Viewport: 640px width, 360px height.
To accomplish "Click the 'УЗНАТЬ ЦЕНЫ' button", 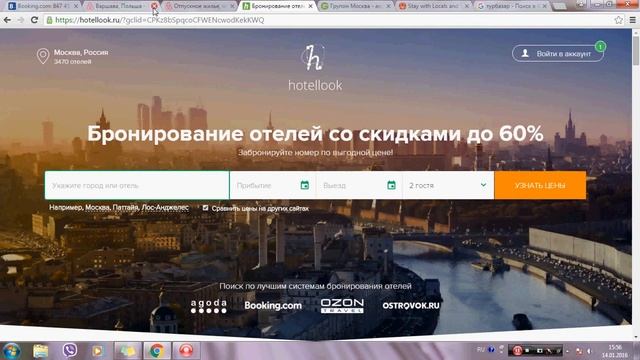I will click(x=540, y=185).
